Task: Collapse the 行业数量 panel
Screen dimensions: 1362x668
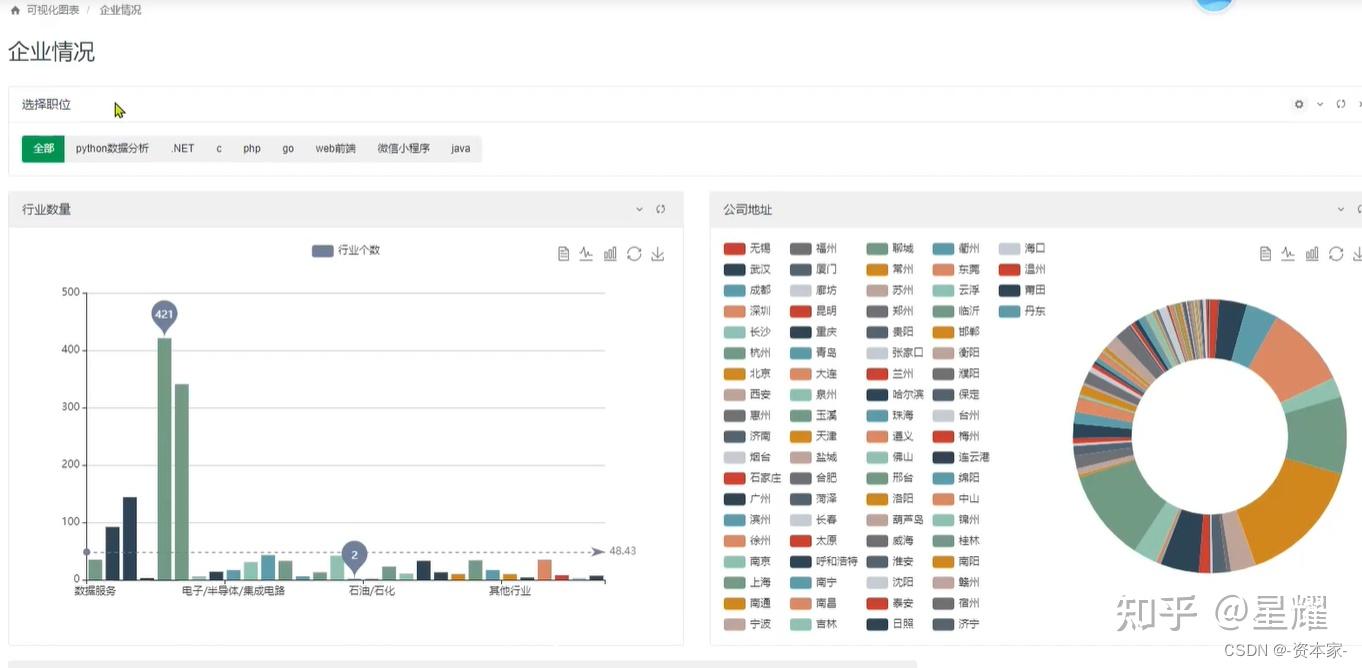Action: pyautogui.click(x=640, y=209)
